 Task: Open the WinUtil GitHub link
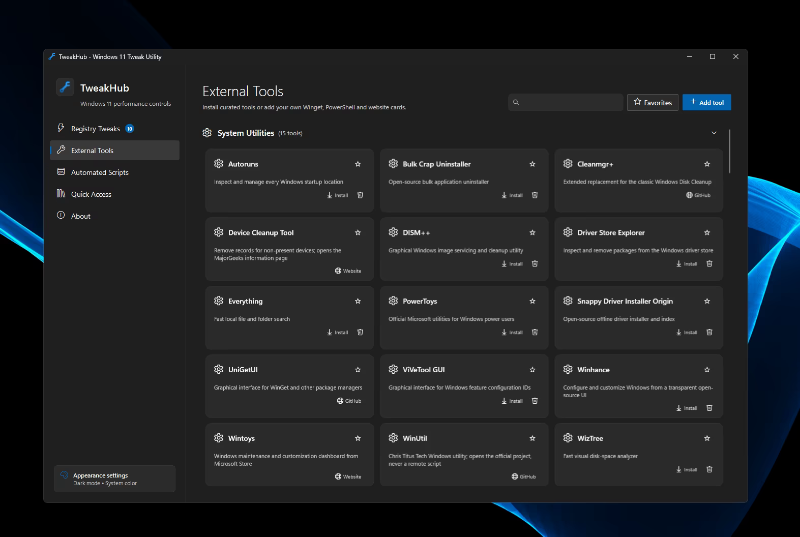pos(524,477)
